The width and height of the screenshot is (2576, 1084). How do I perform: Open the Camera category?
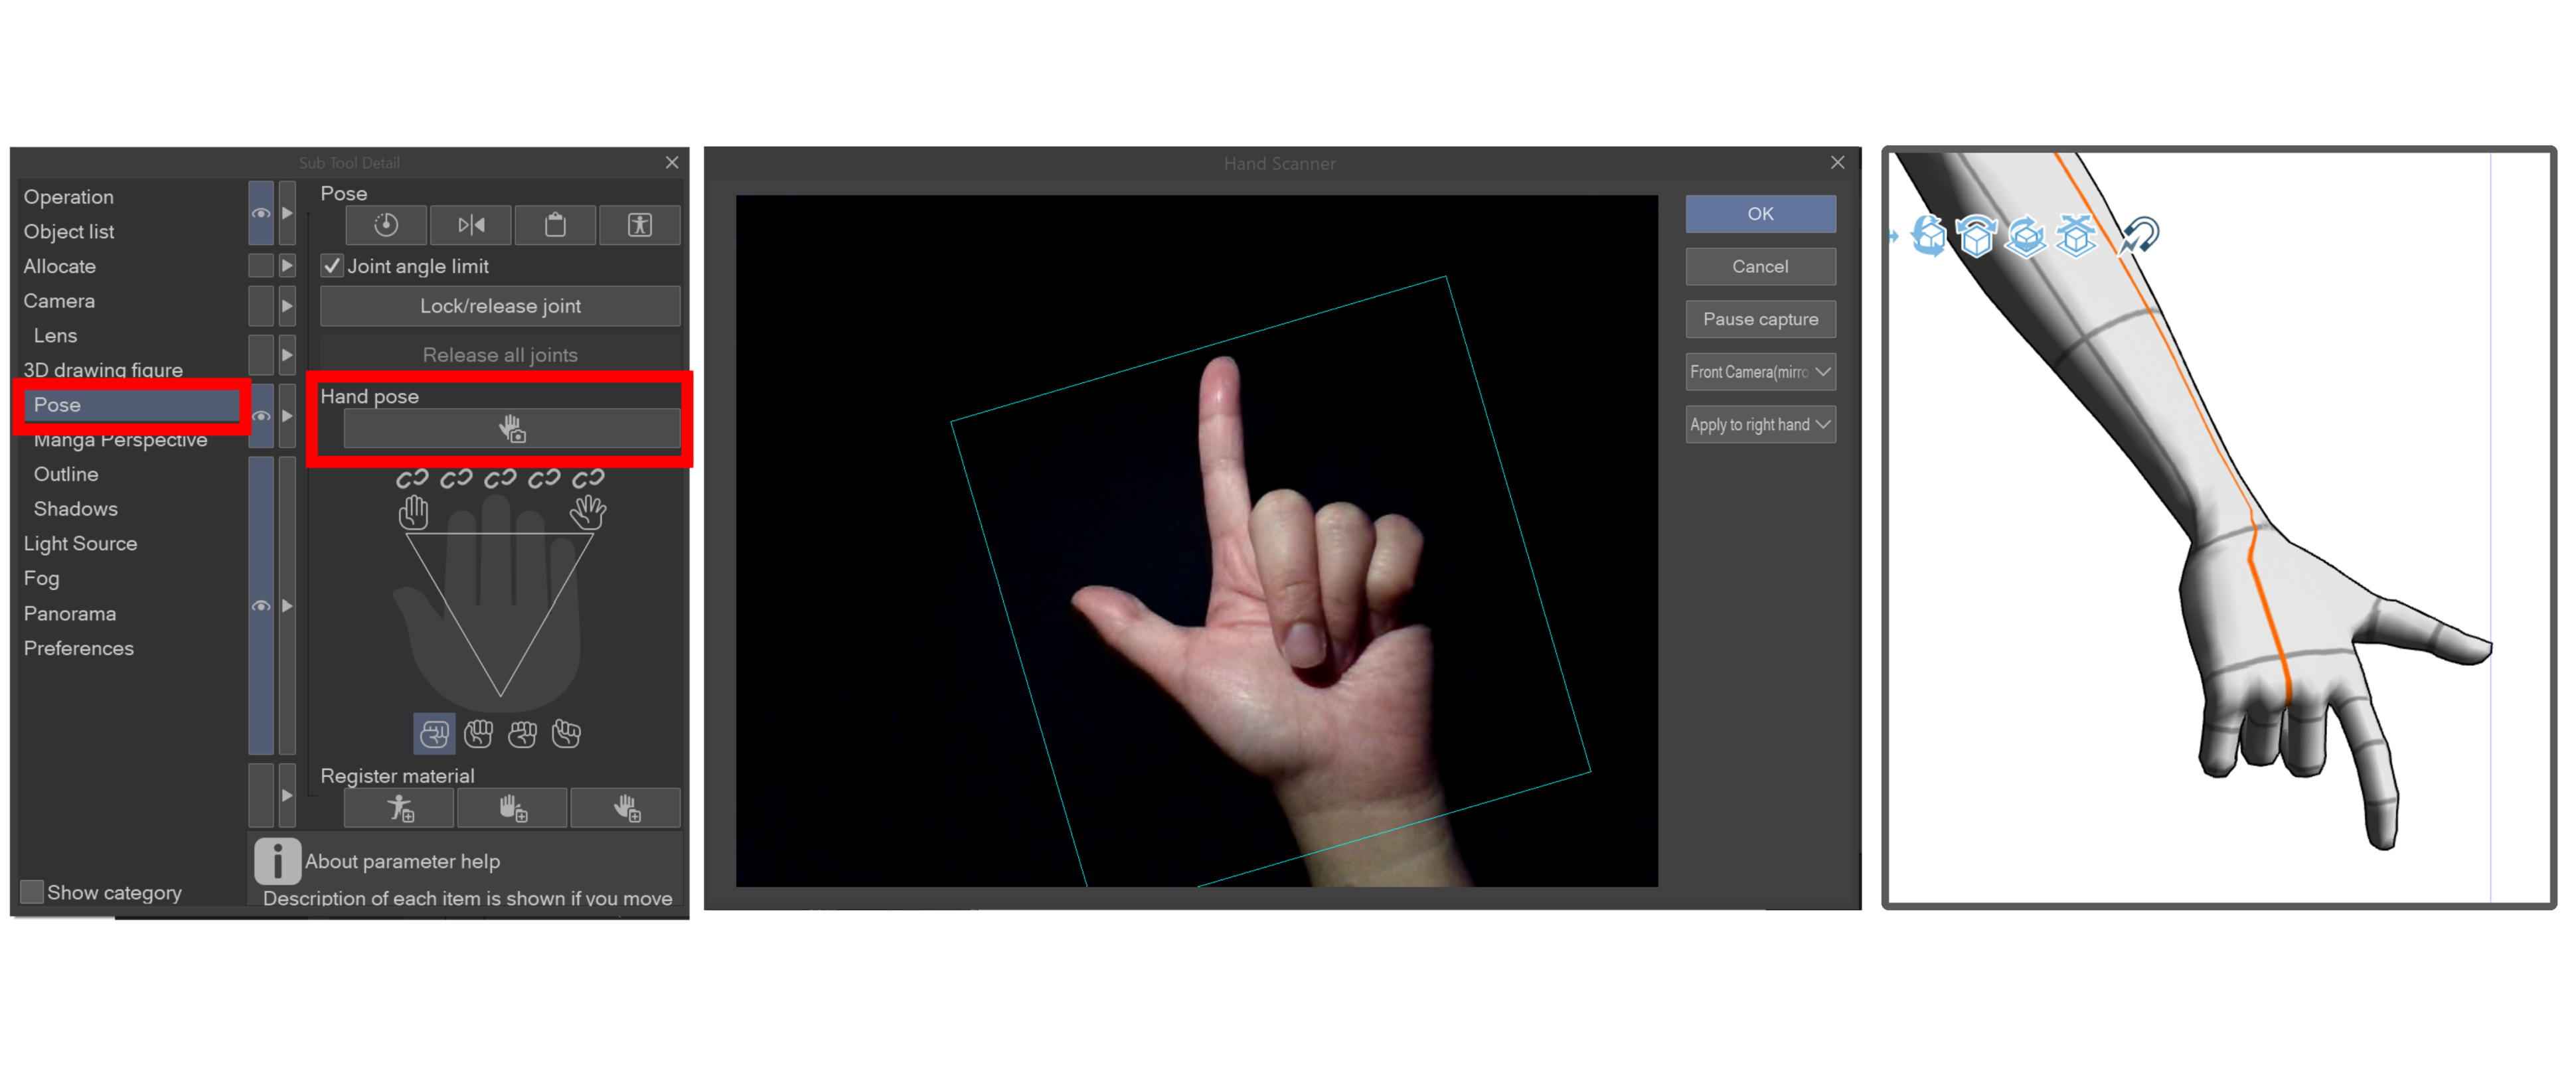tap(59, 301)
